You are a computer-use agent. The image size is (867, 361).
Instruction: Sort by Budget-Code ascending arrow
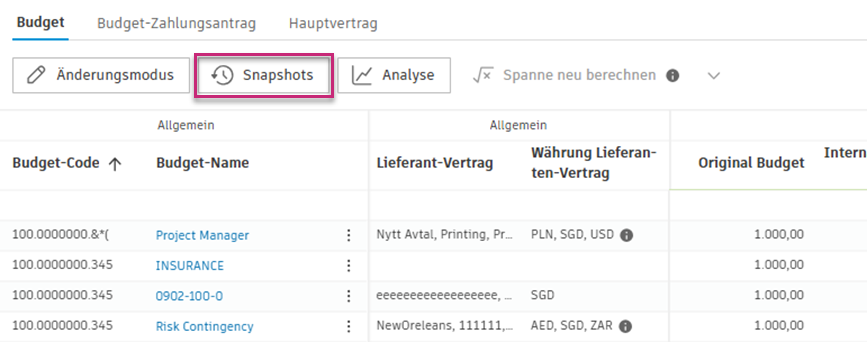pyautogui.click(x=115, y=163)
